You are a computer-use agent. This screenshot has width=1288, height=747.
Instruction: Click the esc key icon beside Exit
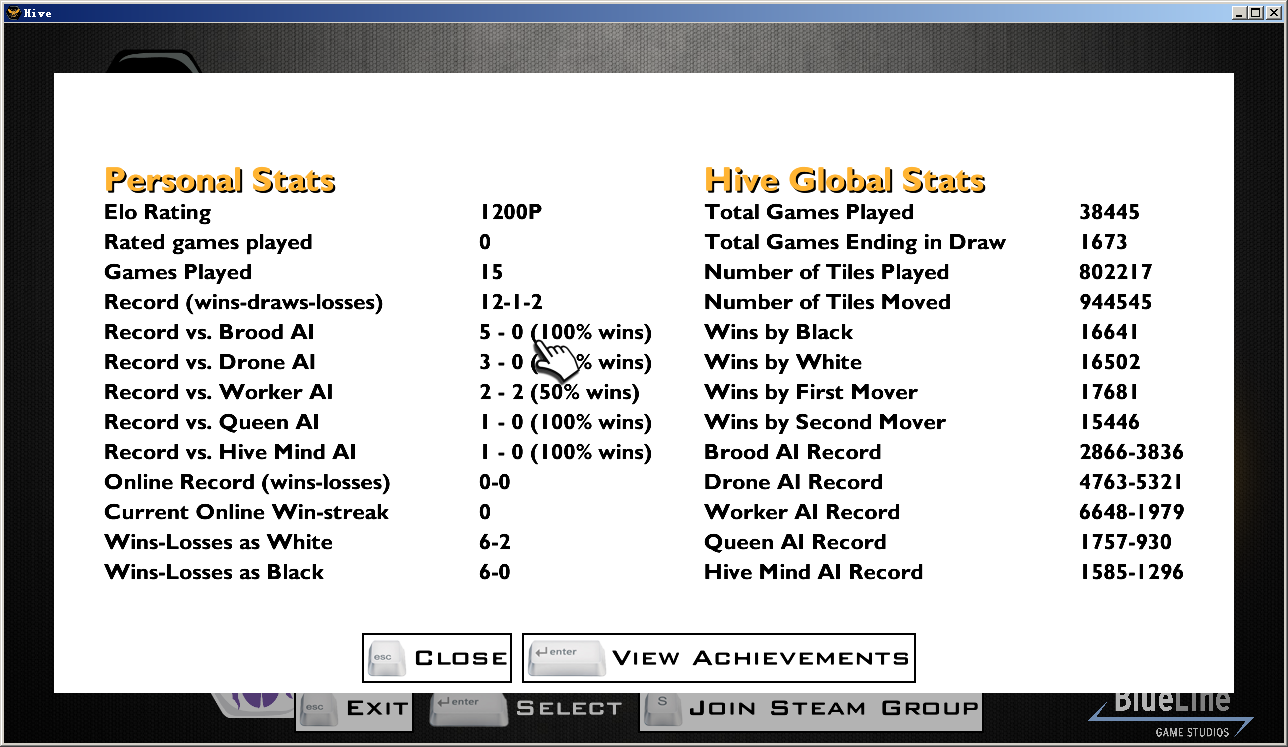(x=318, y=708)
